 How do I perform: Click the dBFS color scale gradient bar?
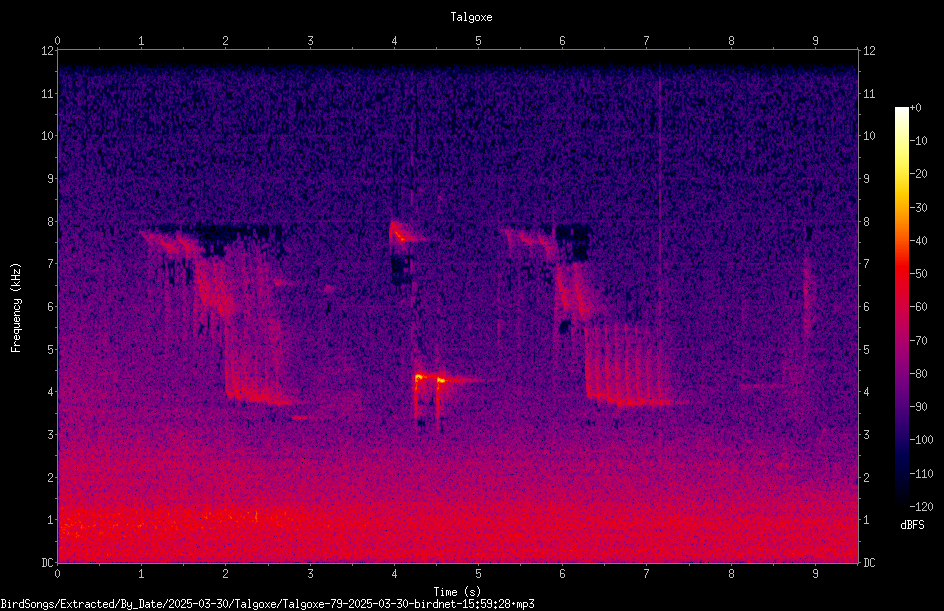coord(901,307)
